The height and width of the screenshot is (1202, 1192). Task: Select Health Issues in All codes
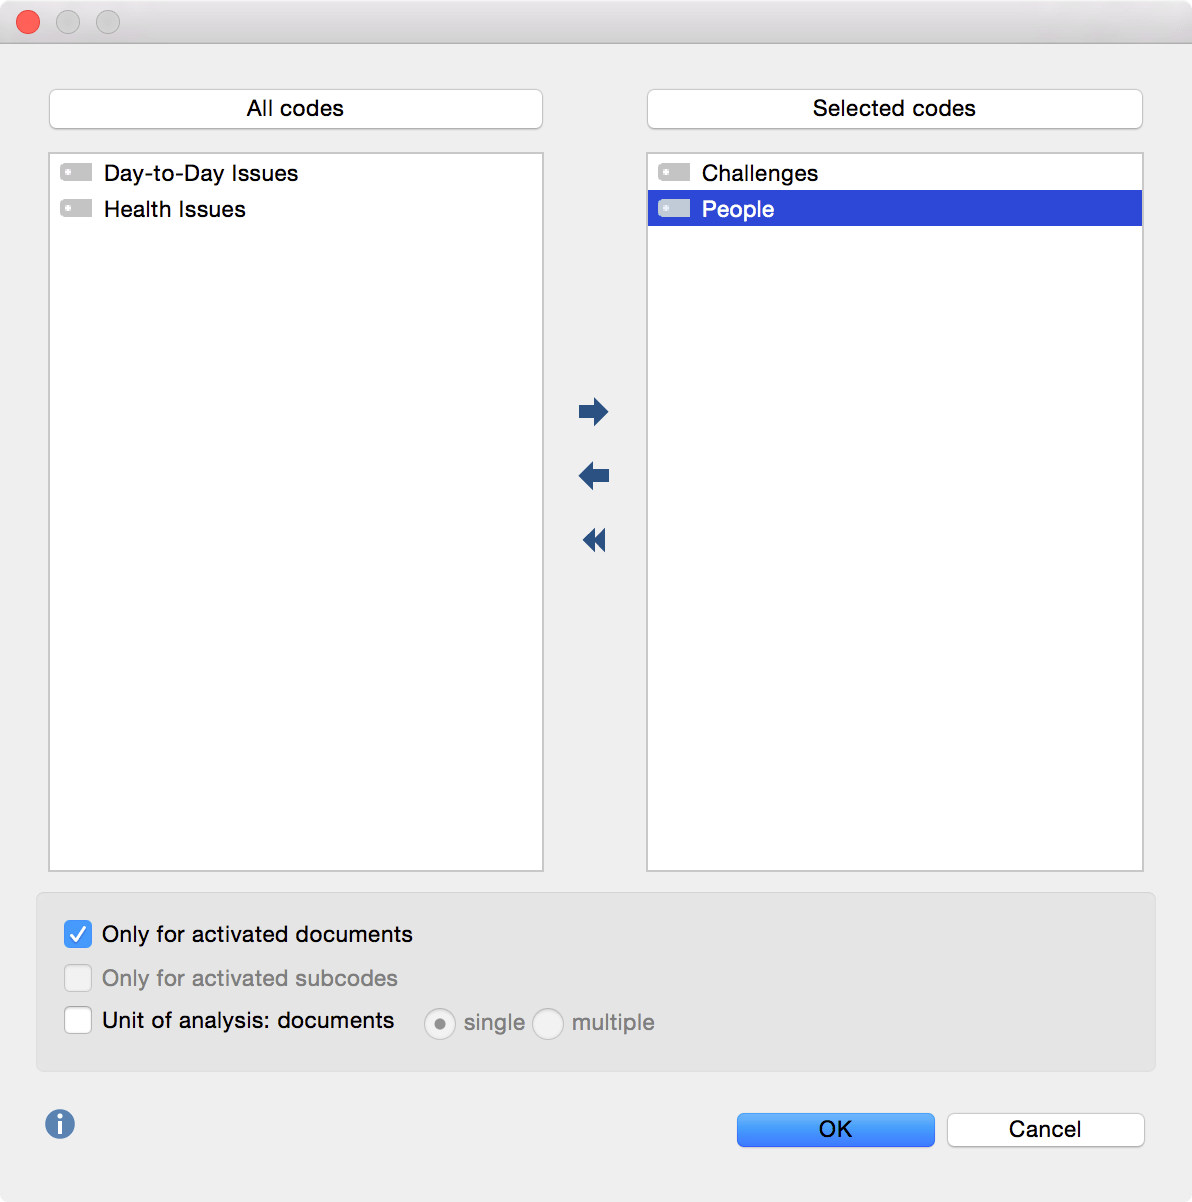point(296,209)
